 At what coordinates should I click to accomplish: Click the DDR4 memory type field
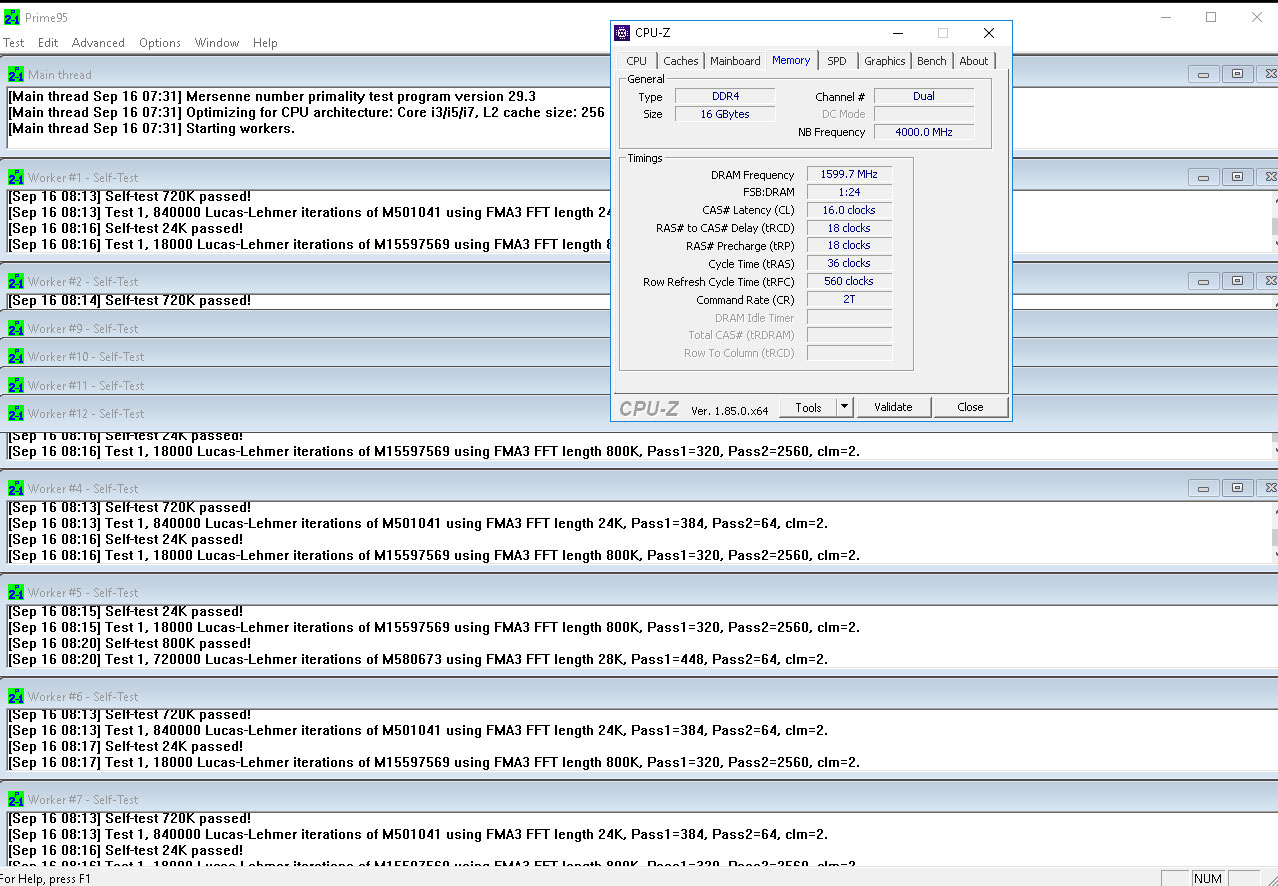tap(725, 97)
